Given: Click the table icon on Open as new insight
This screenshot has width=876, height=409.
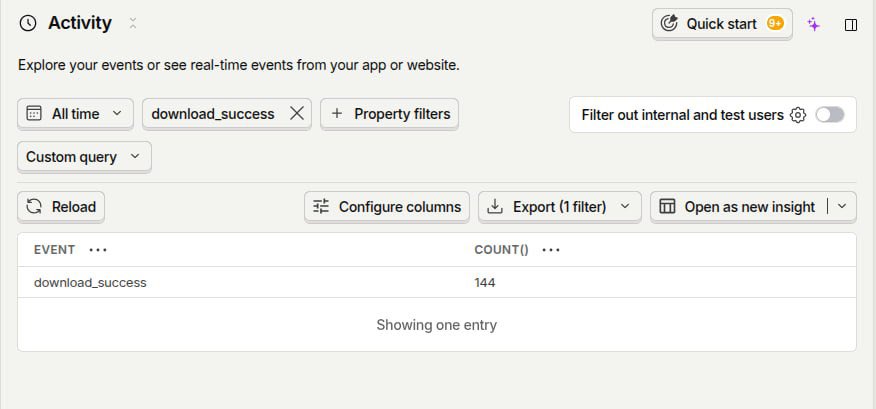Looking at the screenshot, I should pos(667,206).
